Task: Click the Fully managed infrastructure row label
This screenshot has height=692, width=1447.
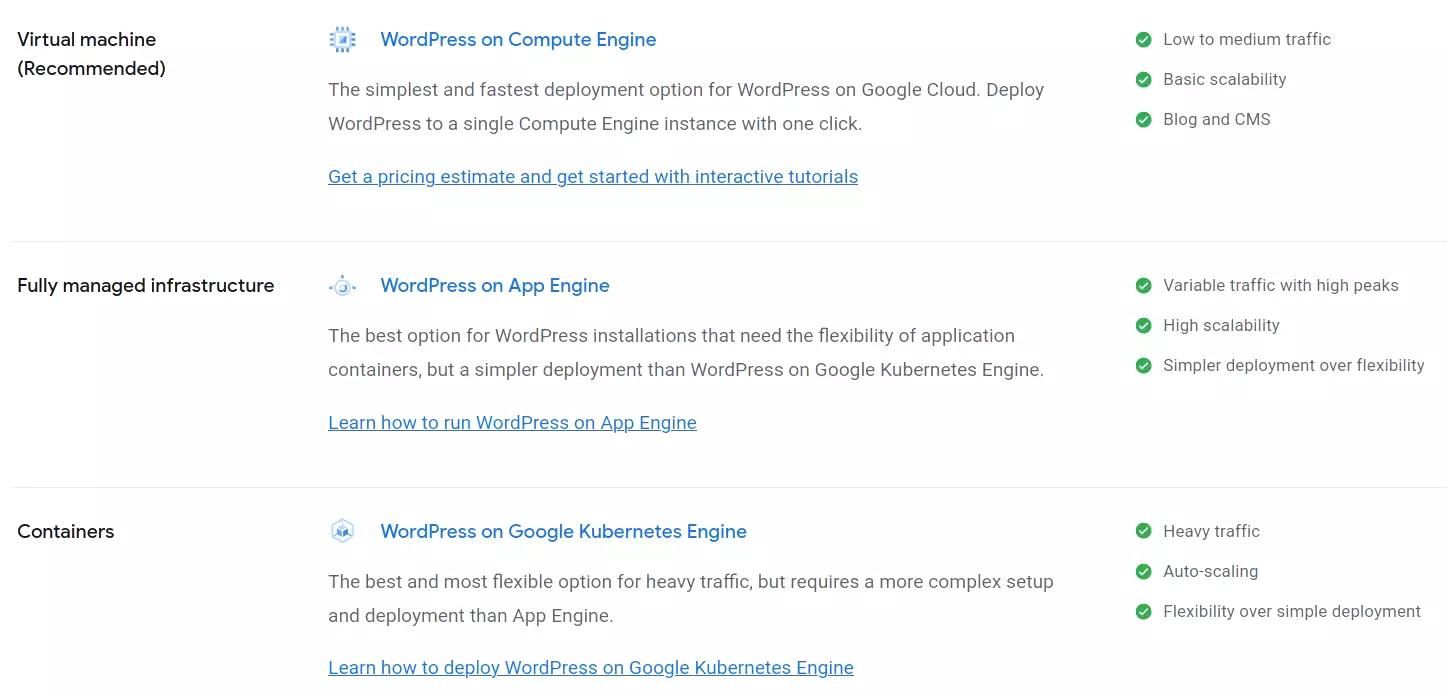Action: [145, 286]
